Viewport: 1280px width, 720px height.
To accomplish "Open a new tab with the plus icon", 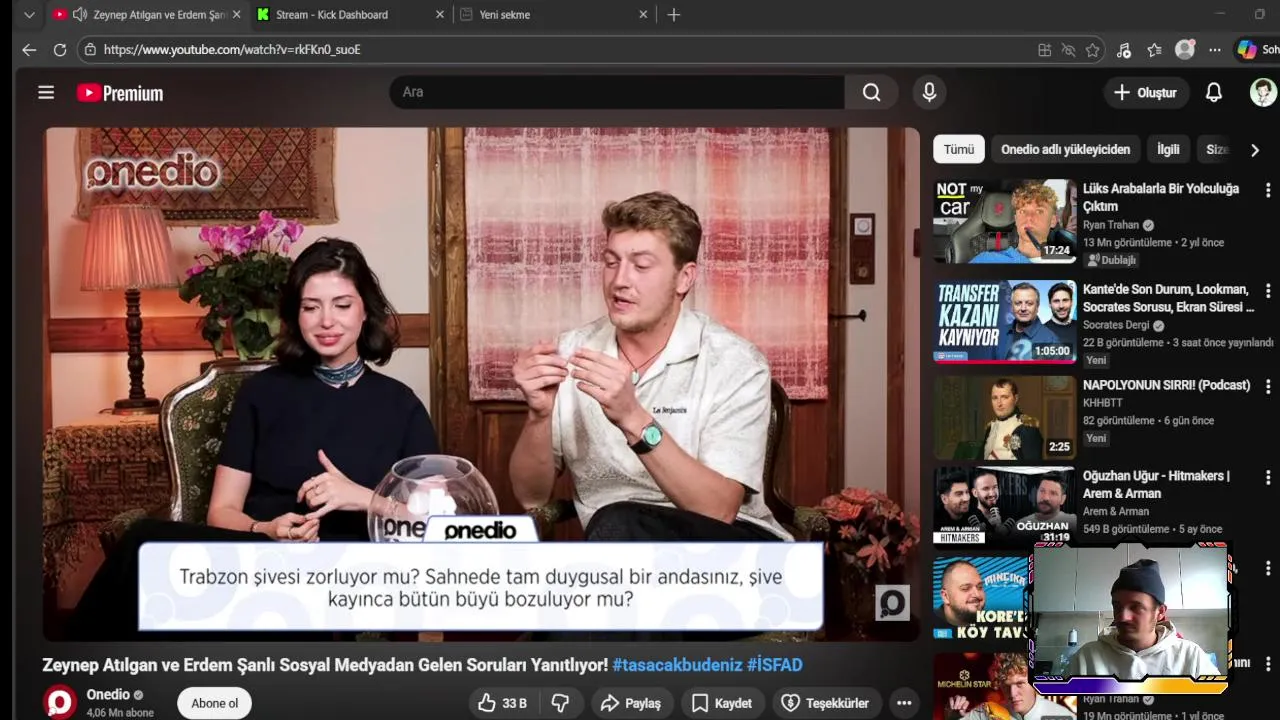I will click(x=674, y=15).
